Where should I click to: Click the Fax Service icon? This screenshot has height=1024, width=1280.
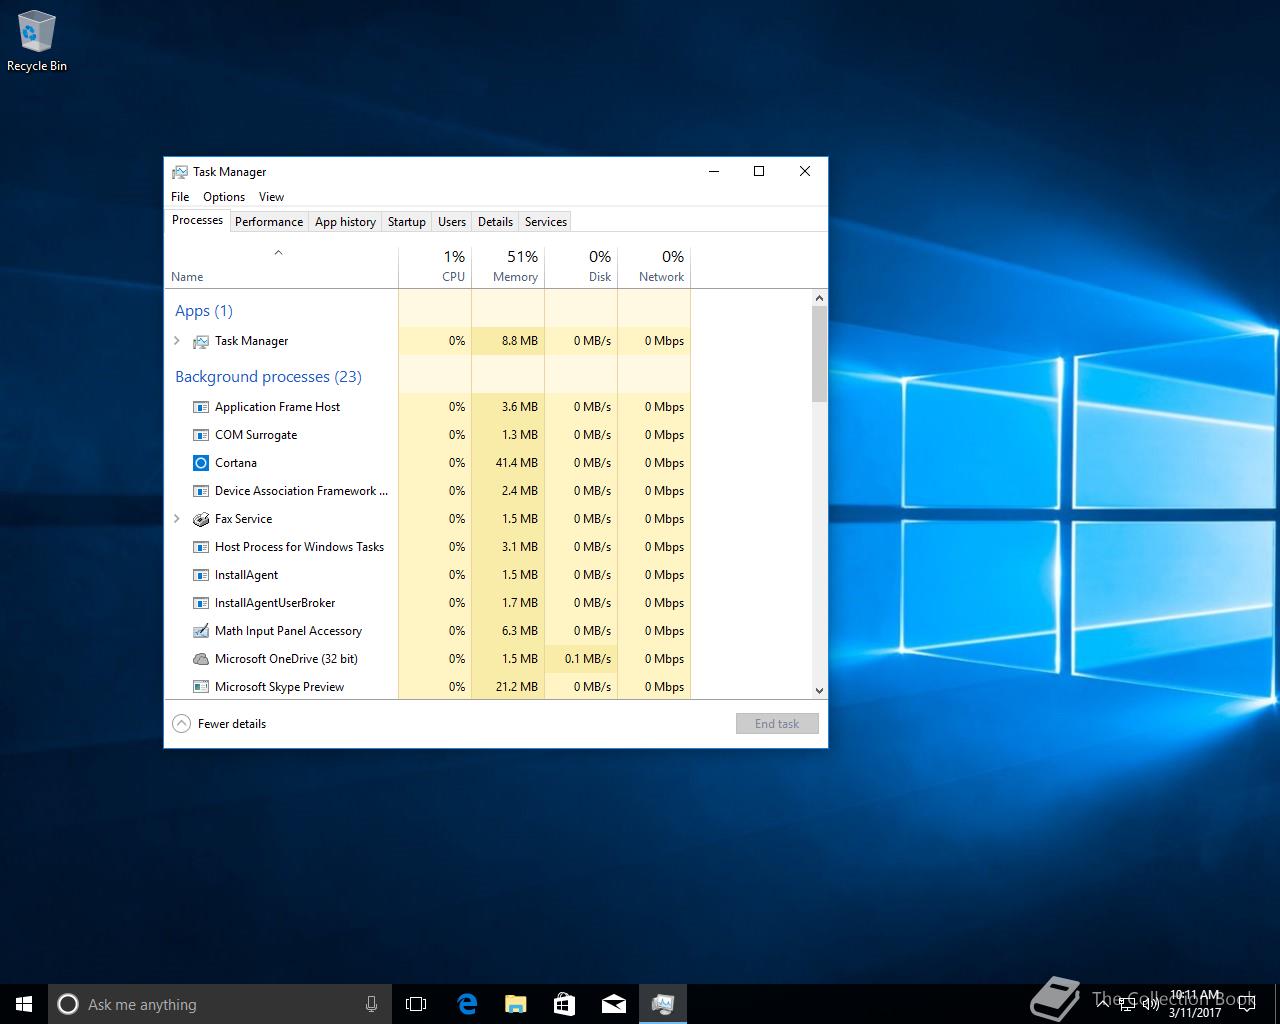(x=201, y=519)
